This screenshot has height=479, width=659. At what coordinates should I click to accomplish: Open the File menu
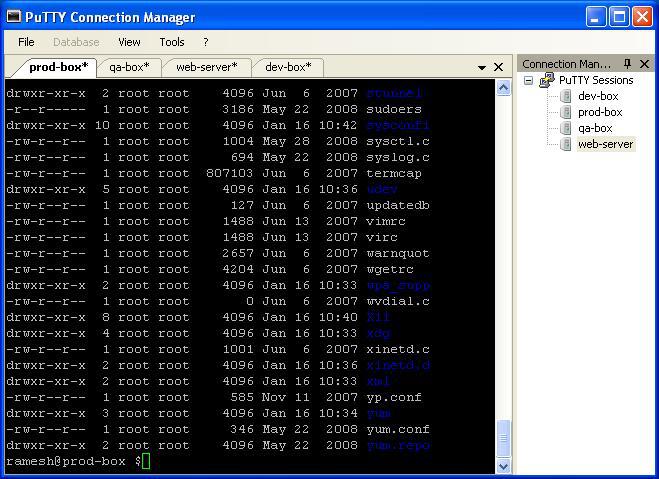point(26,42)
